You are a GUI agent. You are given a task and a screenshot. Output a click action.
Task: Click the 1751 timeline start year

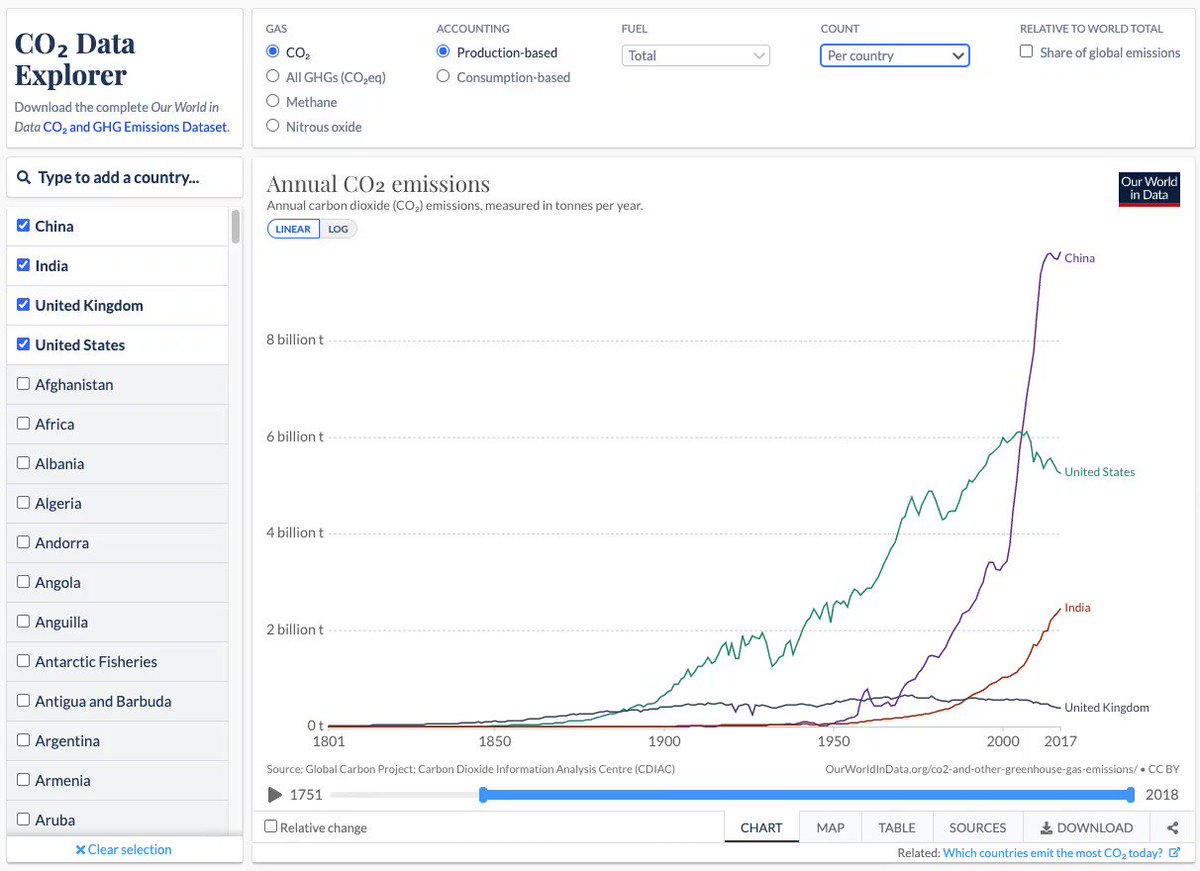pyautogui.click(x=306, y=795)
